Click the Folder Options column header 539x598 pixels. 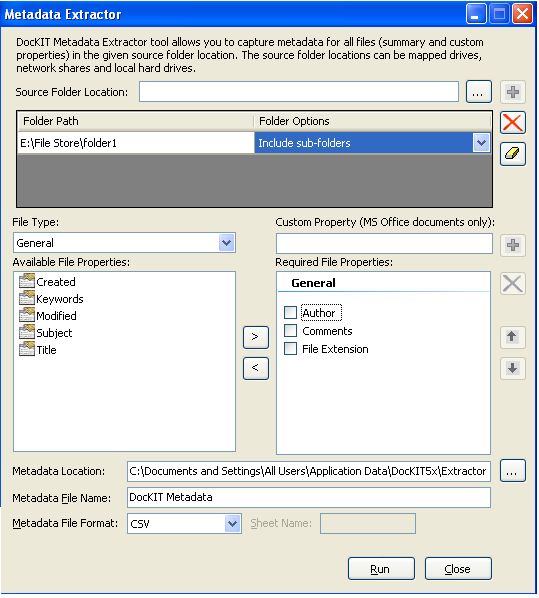point(372,121)
